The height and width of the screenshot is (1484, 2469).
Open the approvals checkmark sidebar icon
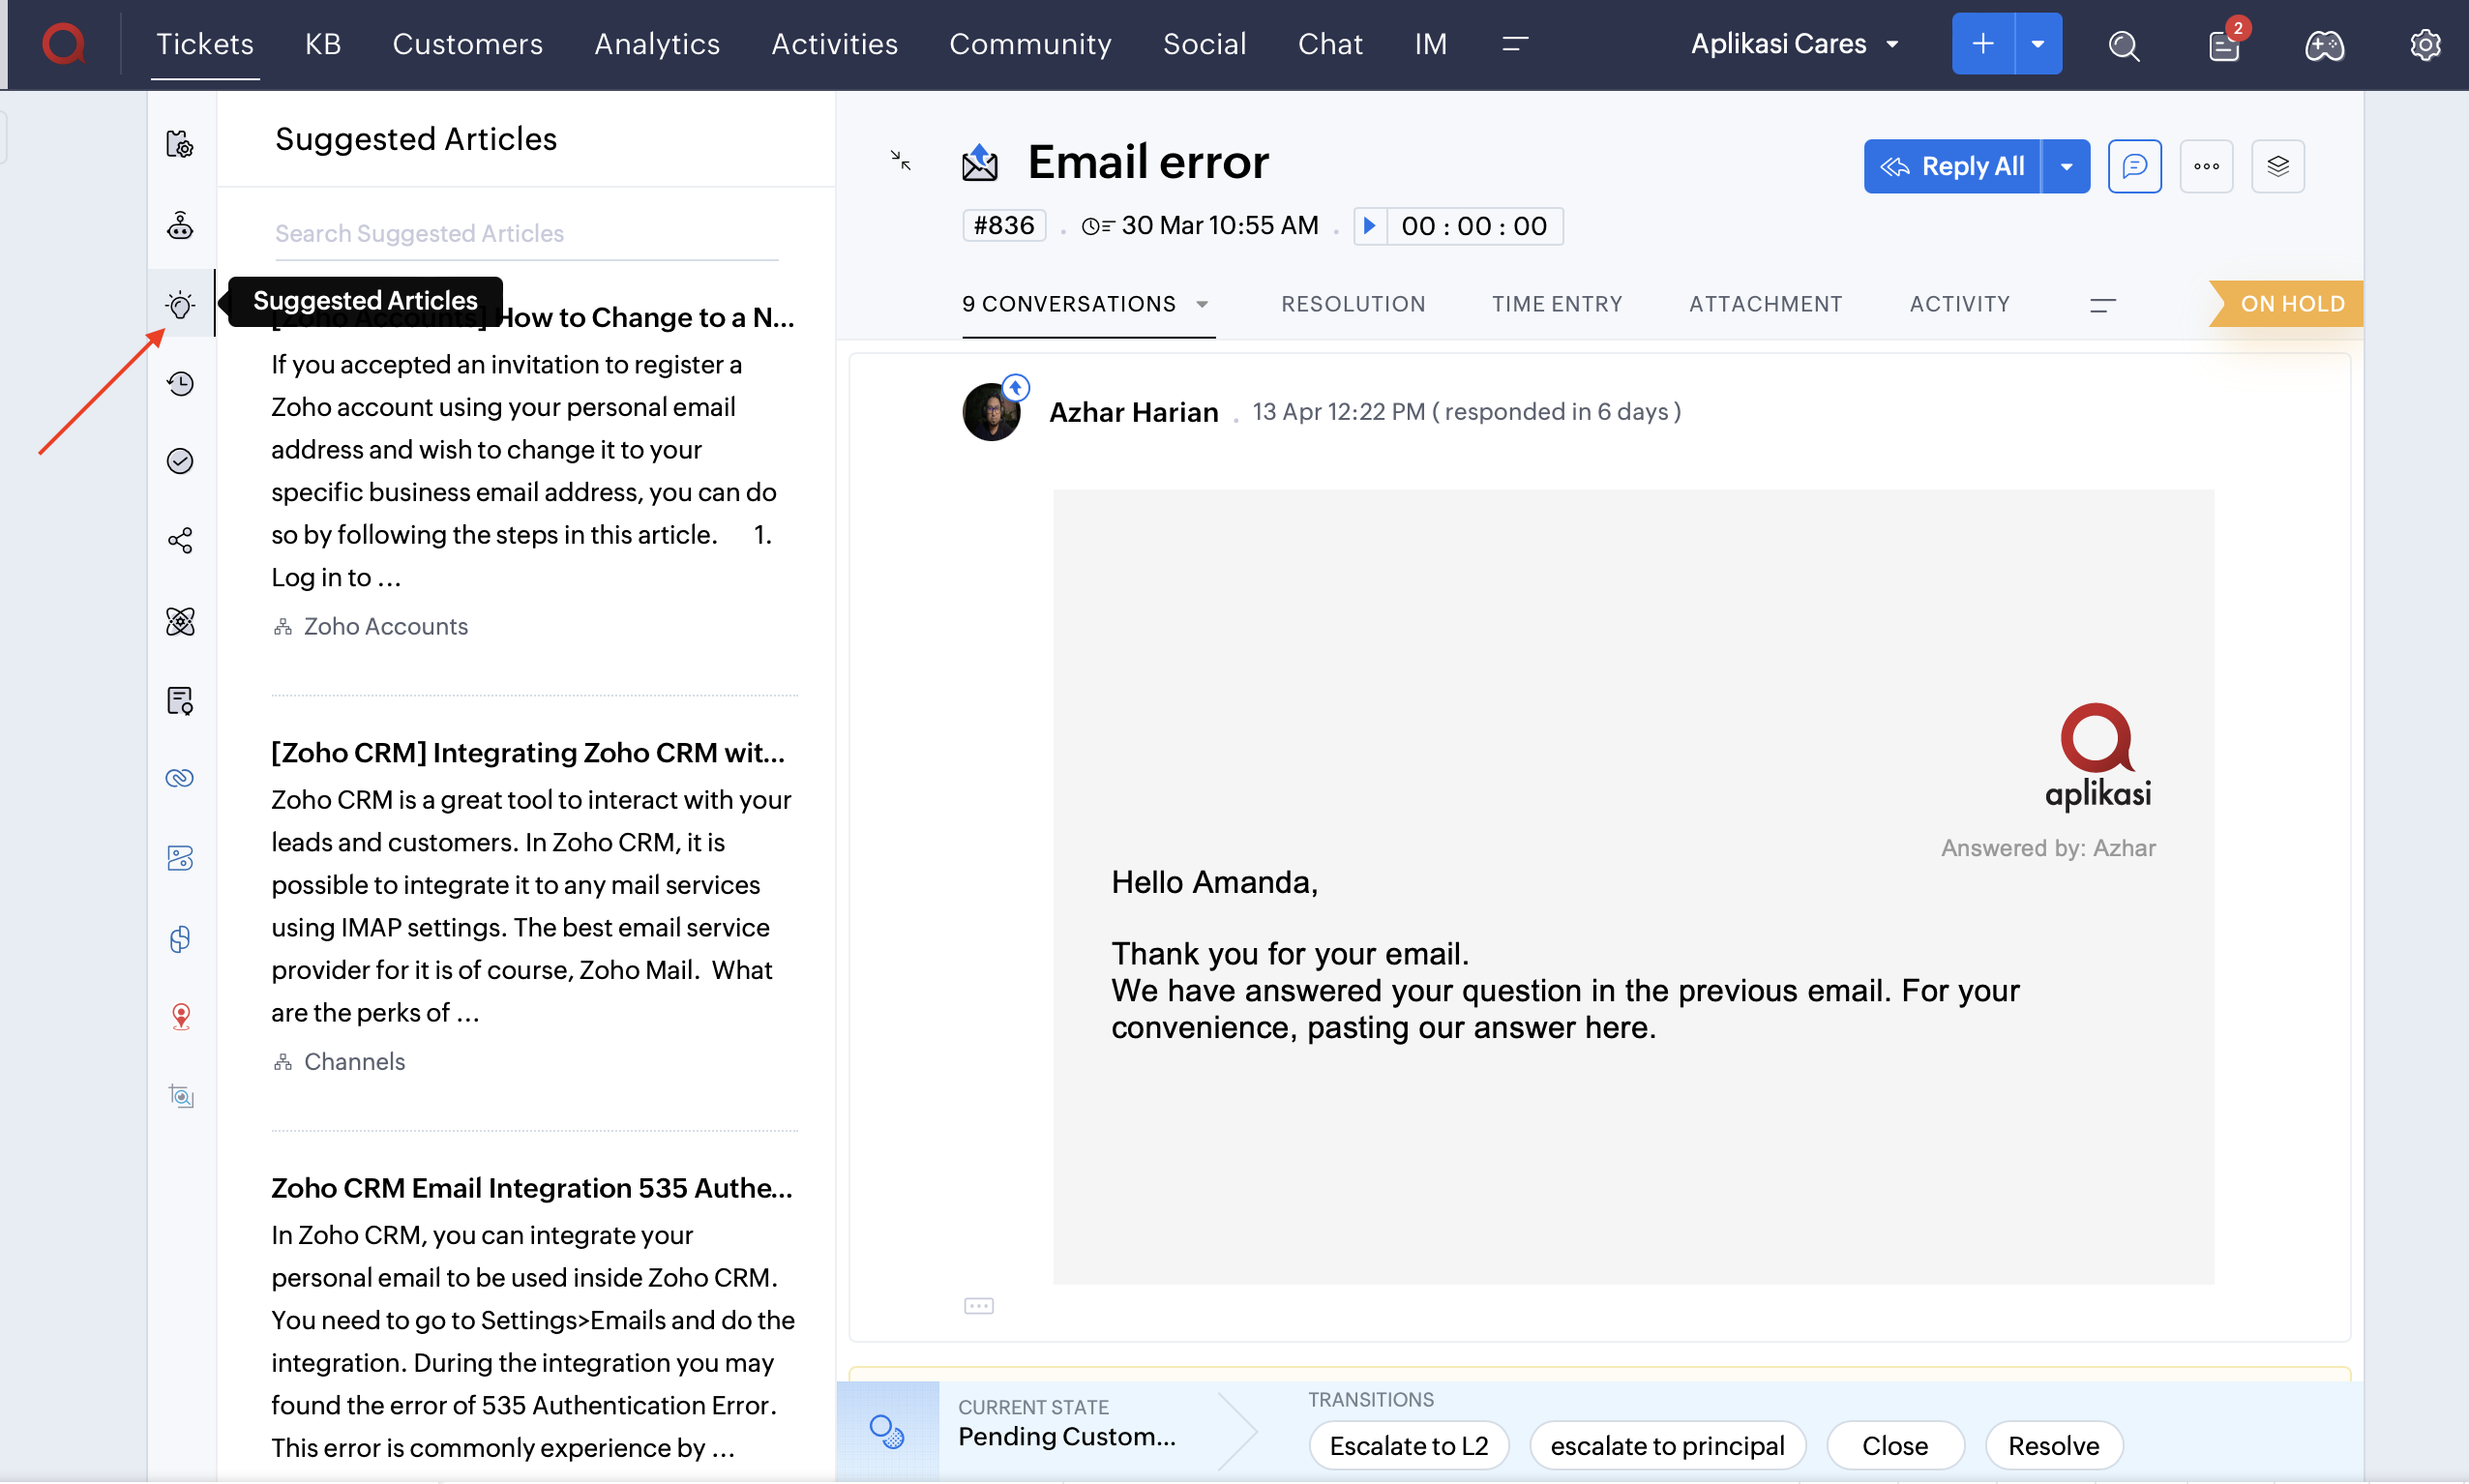pos(180,461)
